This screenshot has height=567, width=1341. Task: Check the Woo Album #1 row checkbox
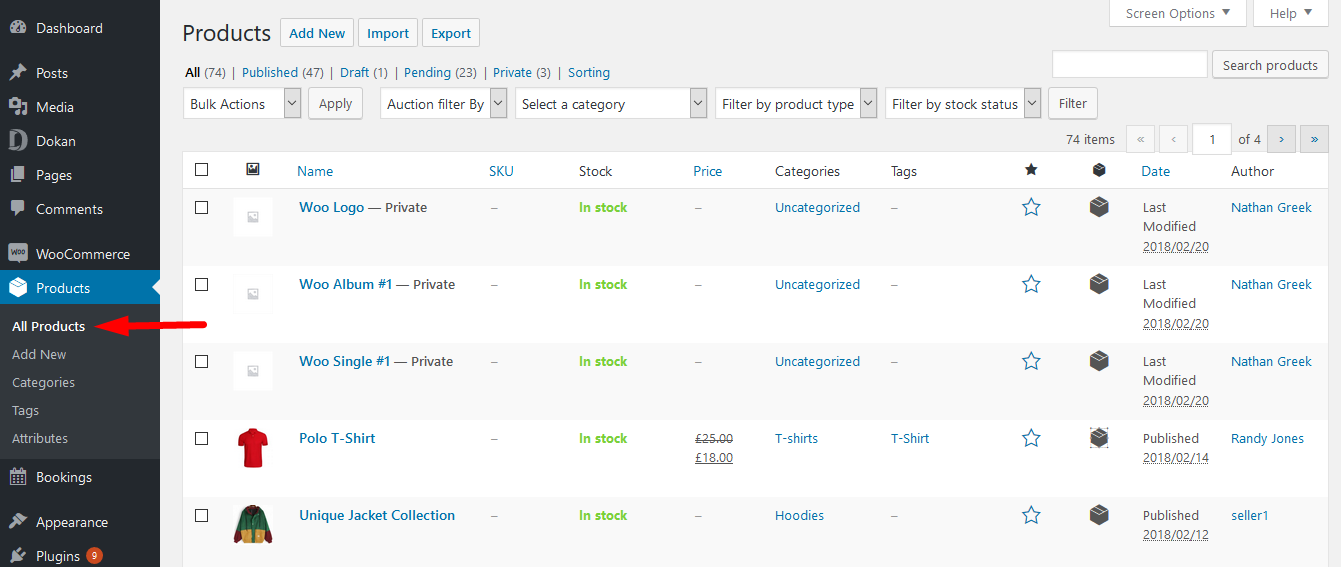[201, 284]
